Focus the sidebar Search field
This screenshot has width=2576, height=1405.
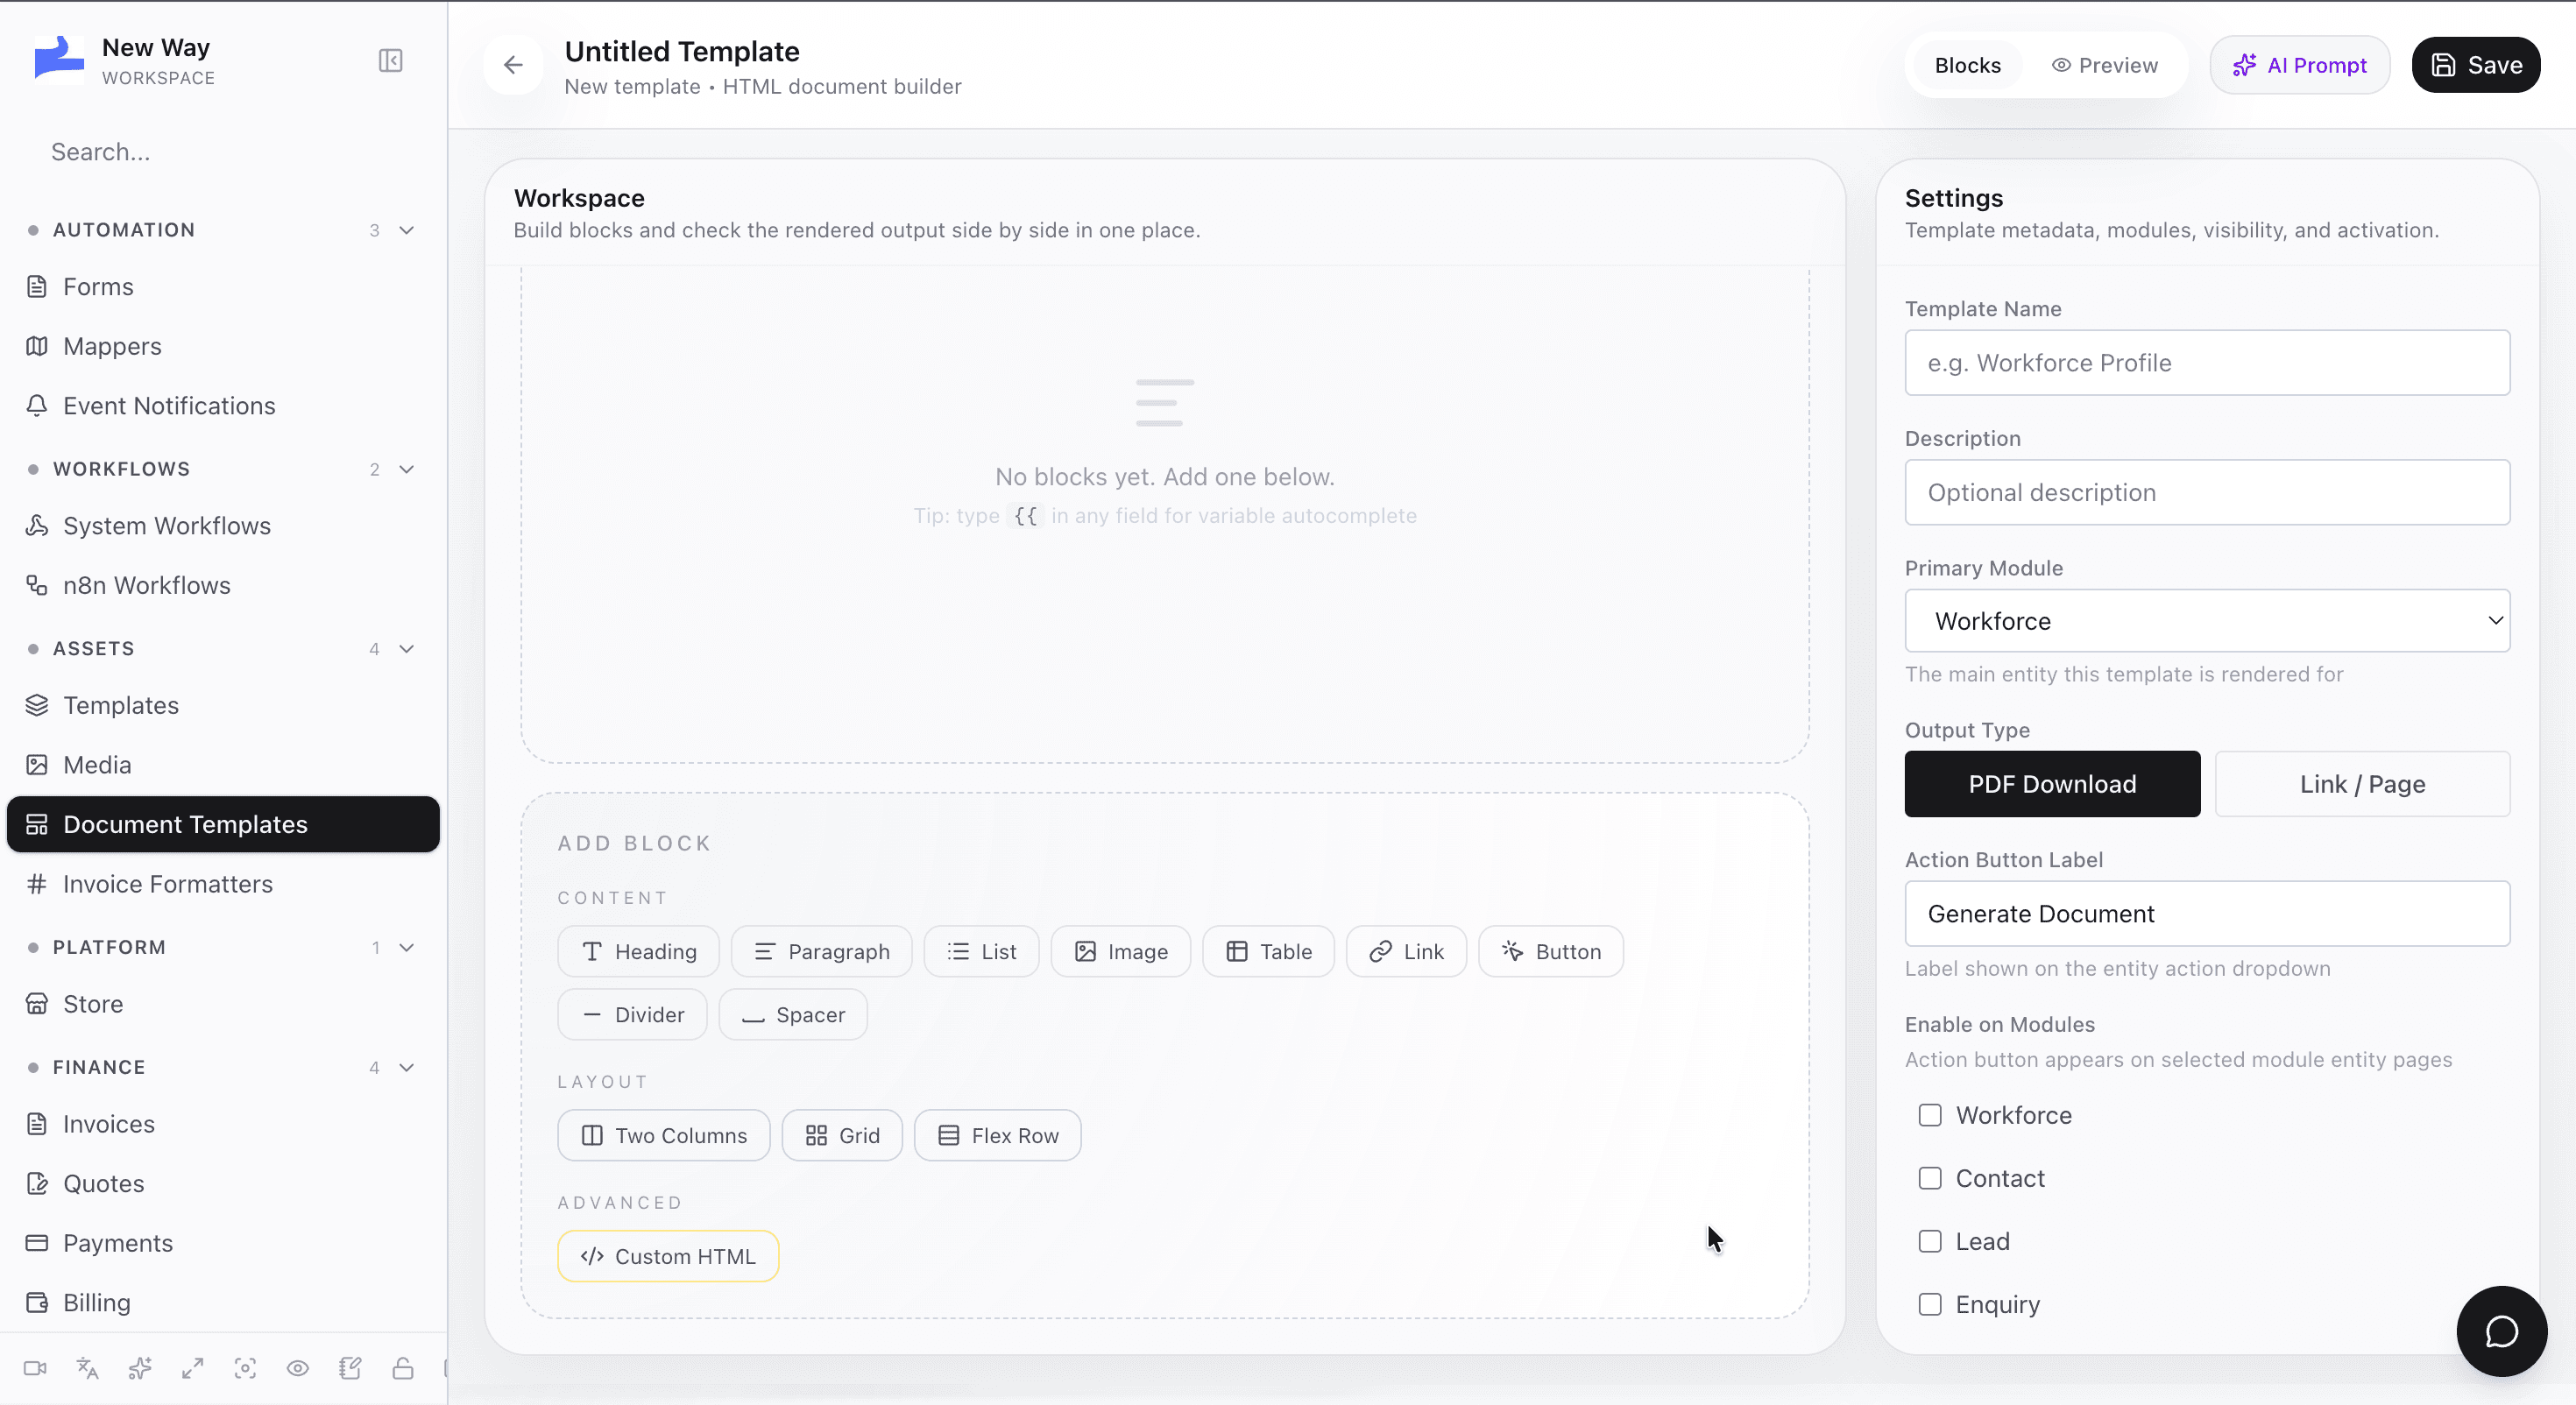coord(223,152)
